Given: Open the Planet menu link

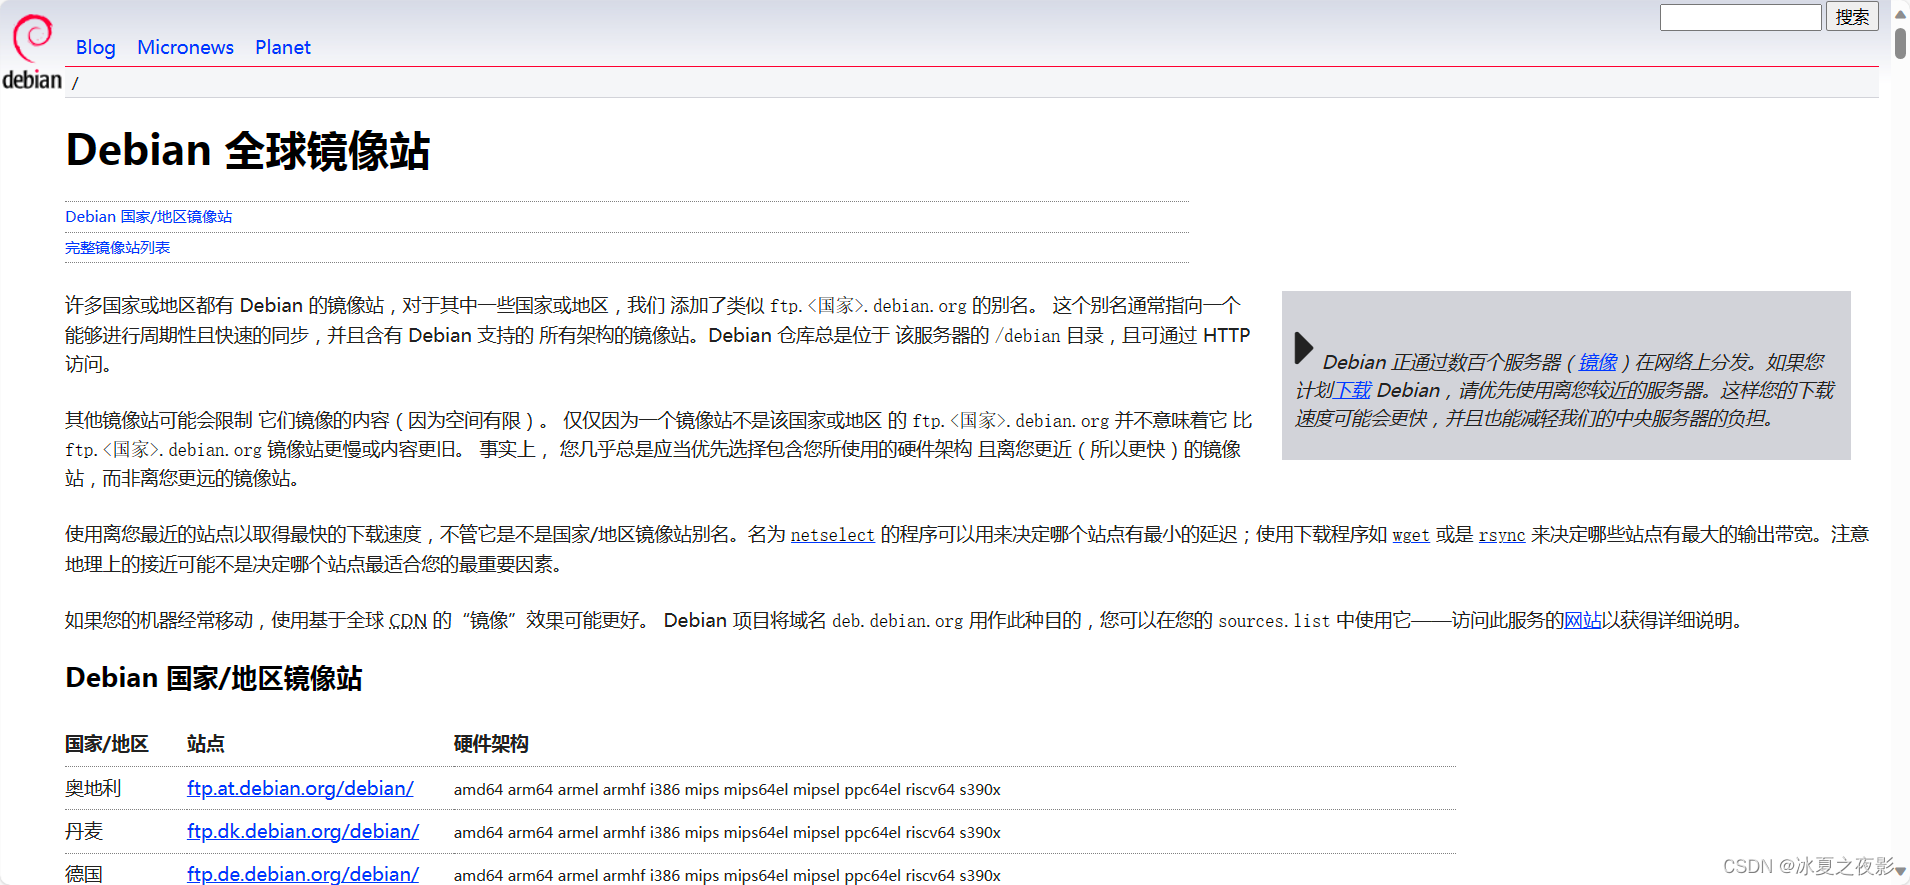Looking at the screenshot, I should [283, 47].
